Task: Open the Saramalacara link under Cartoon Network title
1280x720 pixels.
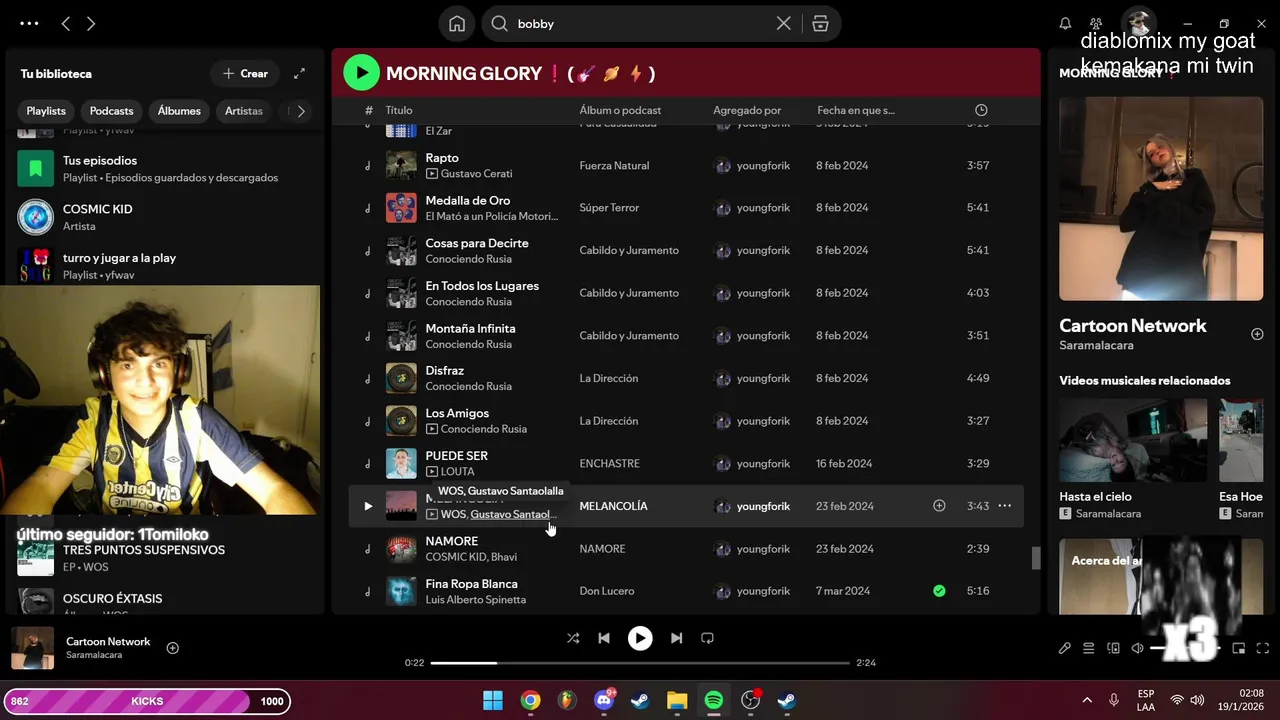Action: (1096, 345)
